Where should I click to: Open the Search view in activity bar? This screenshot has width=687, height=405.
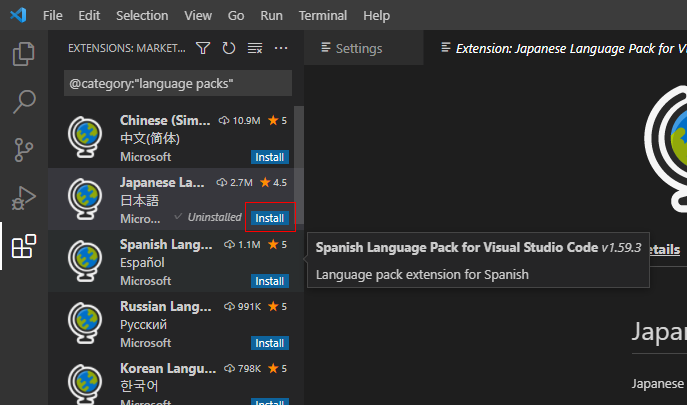[x=24, y=102]
